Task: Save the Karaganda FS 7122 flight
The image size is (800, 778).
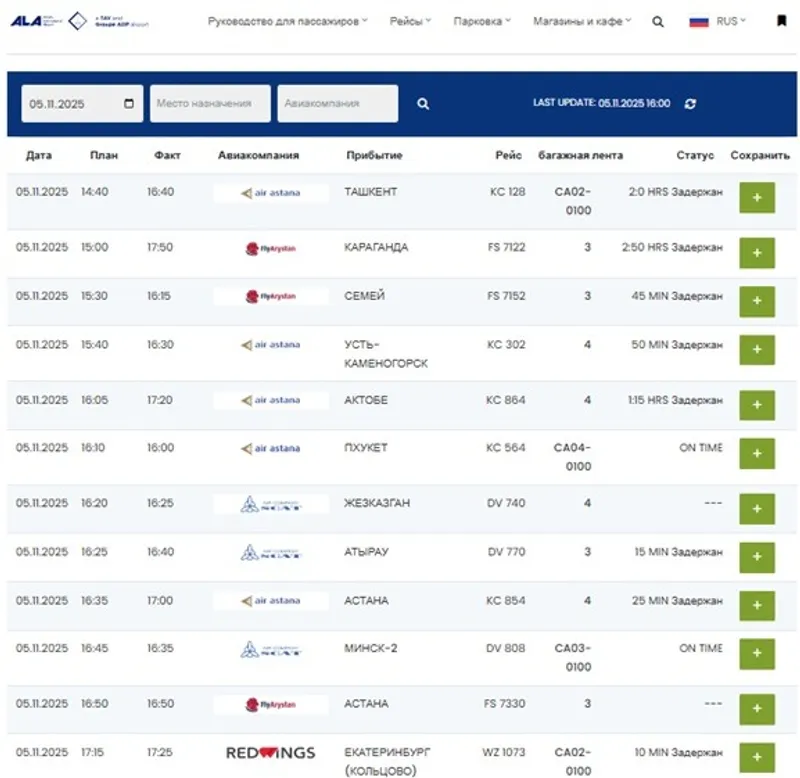Action: (757, 253)
